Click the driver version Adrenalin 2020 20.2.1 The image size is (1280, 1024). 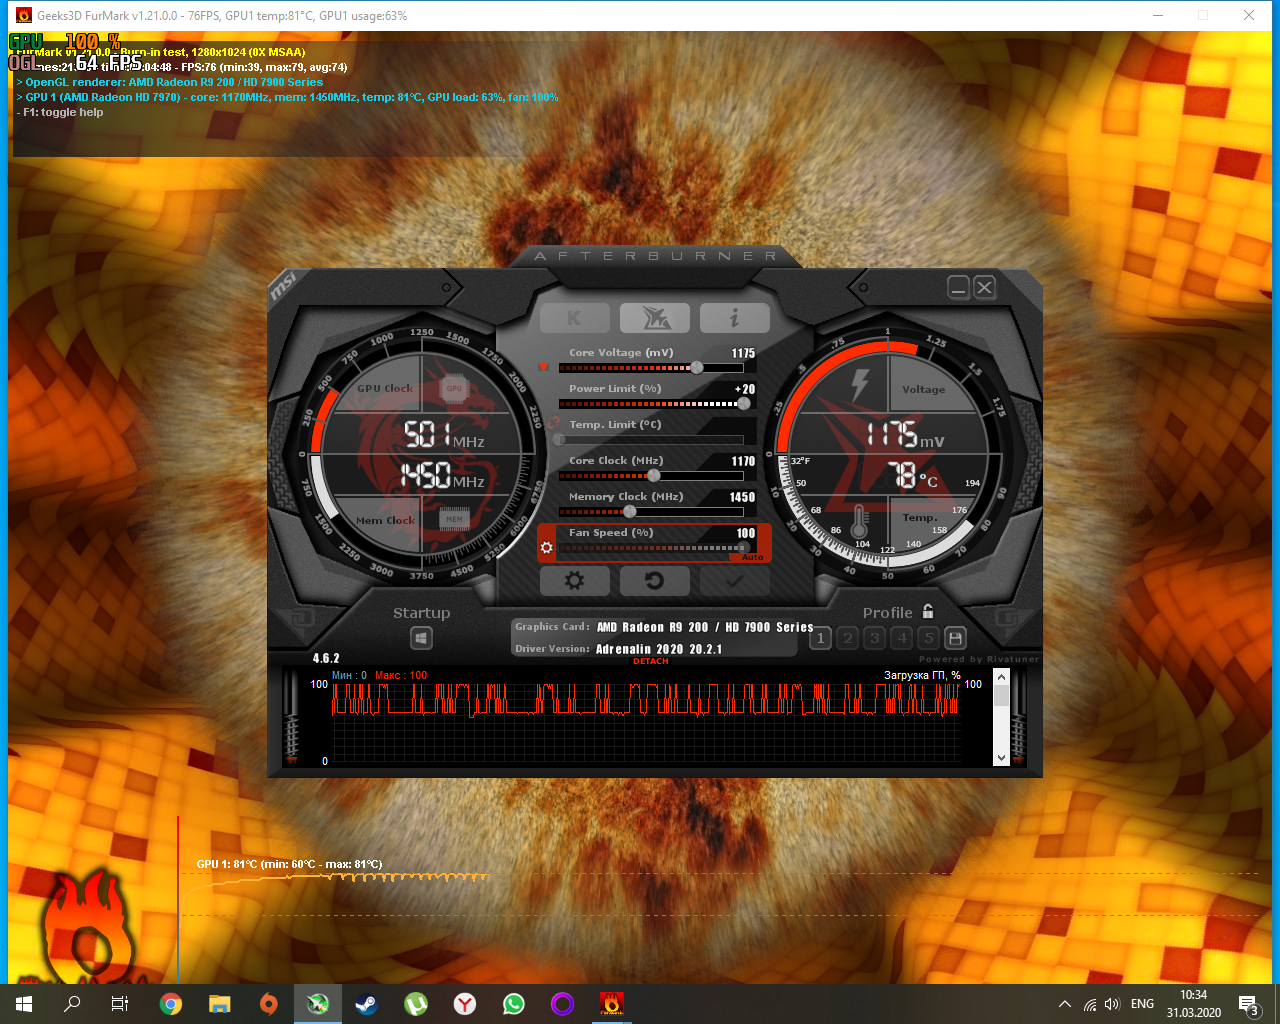(659, 649)
